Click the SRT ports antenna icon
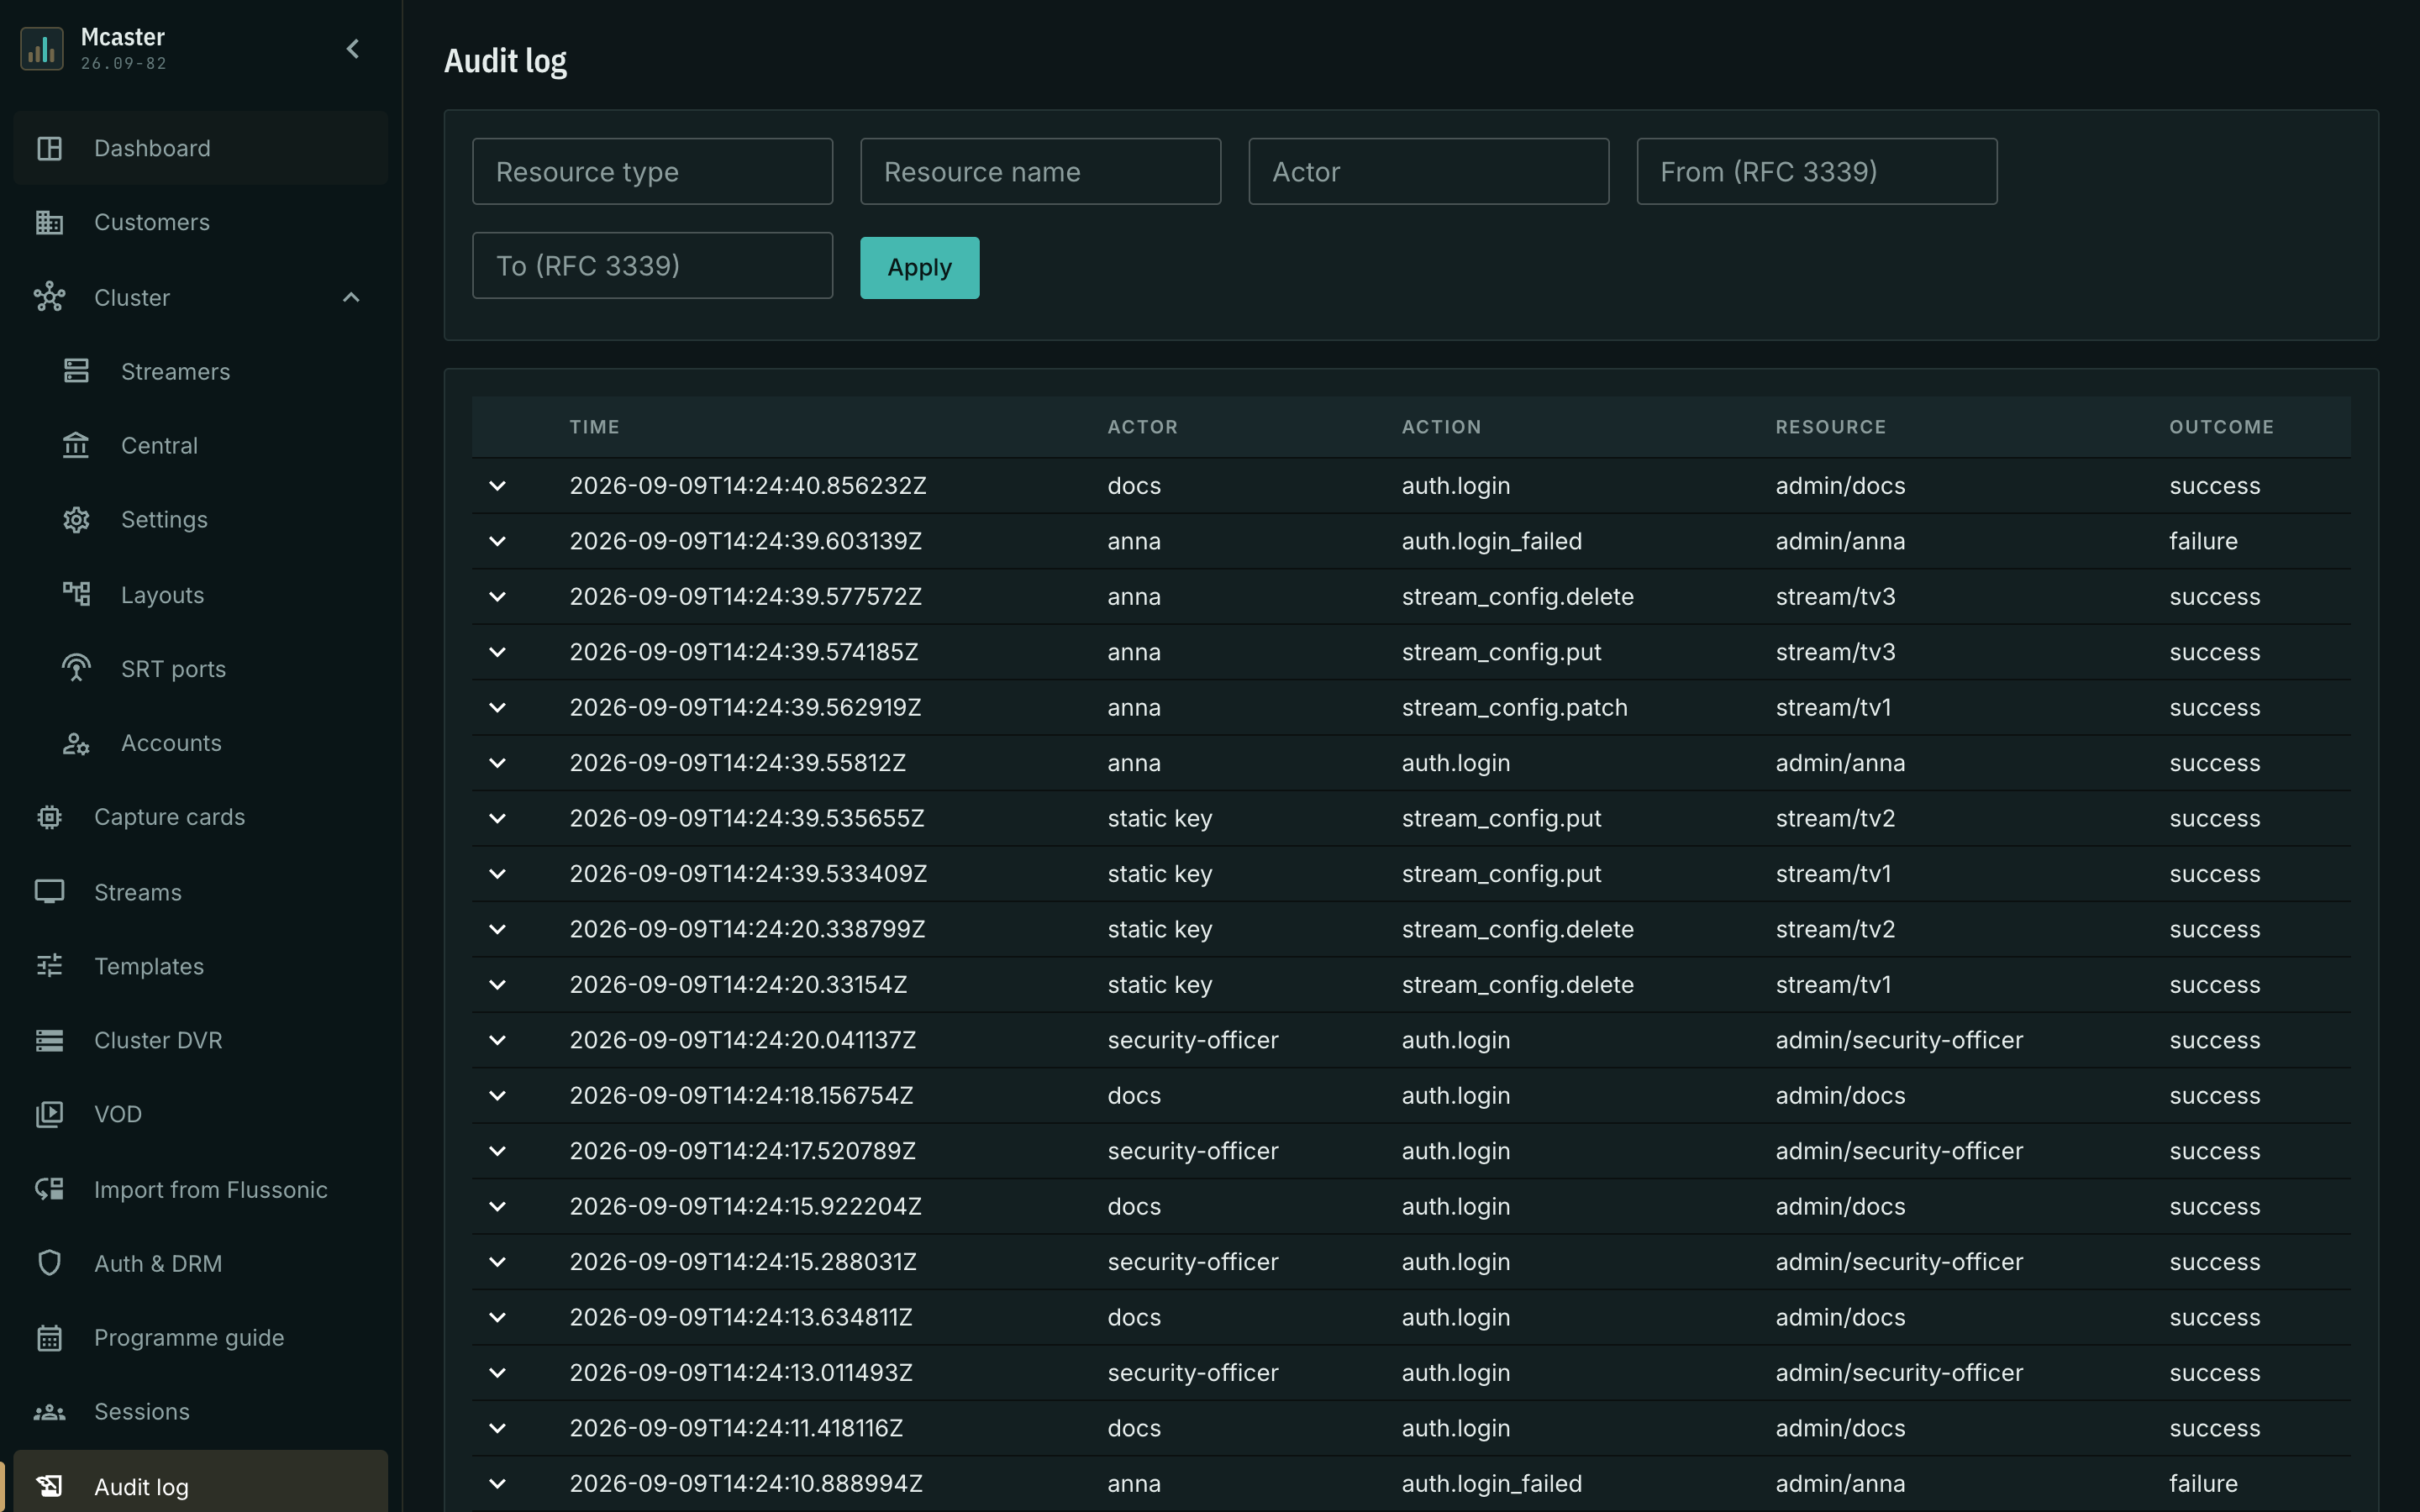Screen dimensions: 2420x1512 76,668
